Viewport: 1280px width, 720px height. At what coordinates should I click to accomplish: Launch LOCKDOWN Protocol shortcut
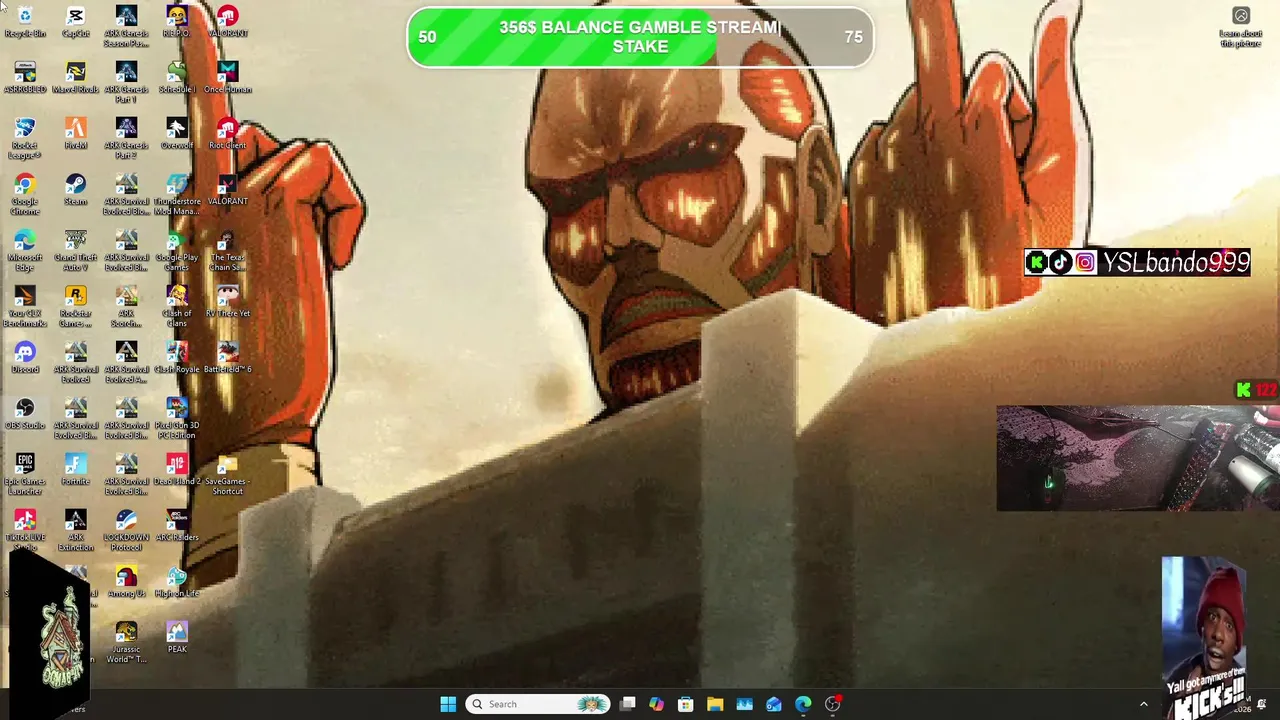[x=126, y=531]
